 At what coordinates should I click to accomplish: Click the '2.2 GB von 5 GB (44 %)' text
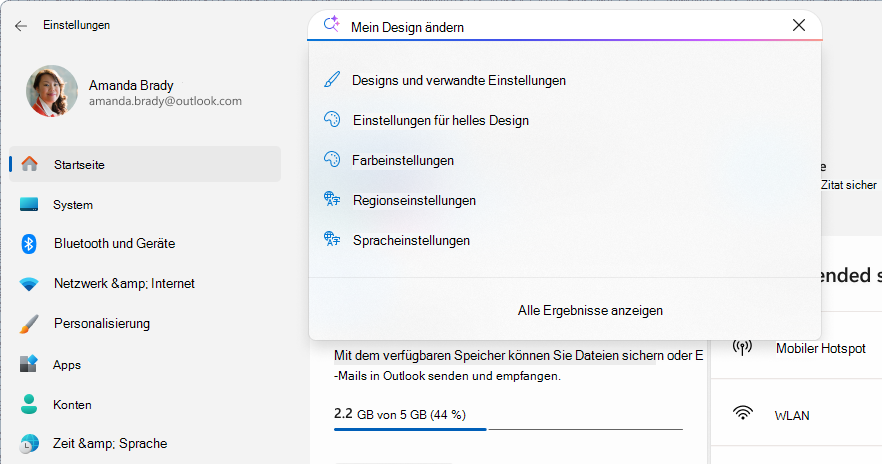pos(400,415)
